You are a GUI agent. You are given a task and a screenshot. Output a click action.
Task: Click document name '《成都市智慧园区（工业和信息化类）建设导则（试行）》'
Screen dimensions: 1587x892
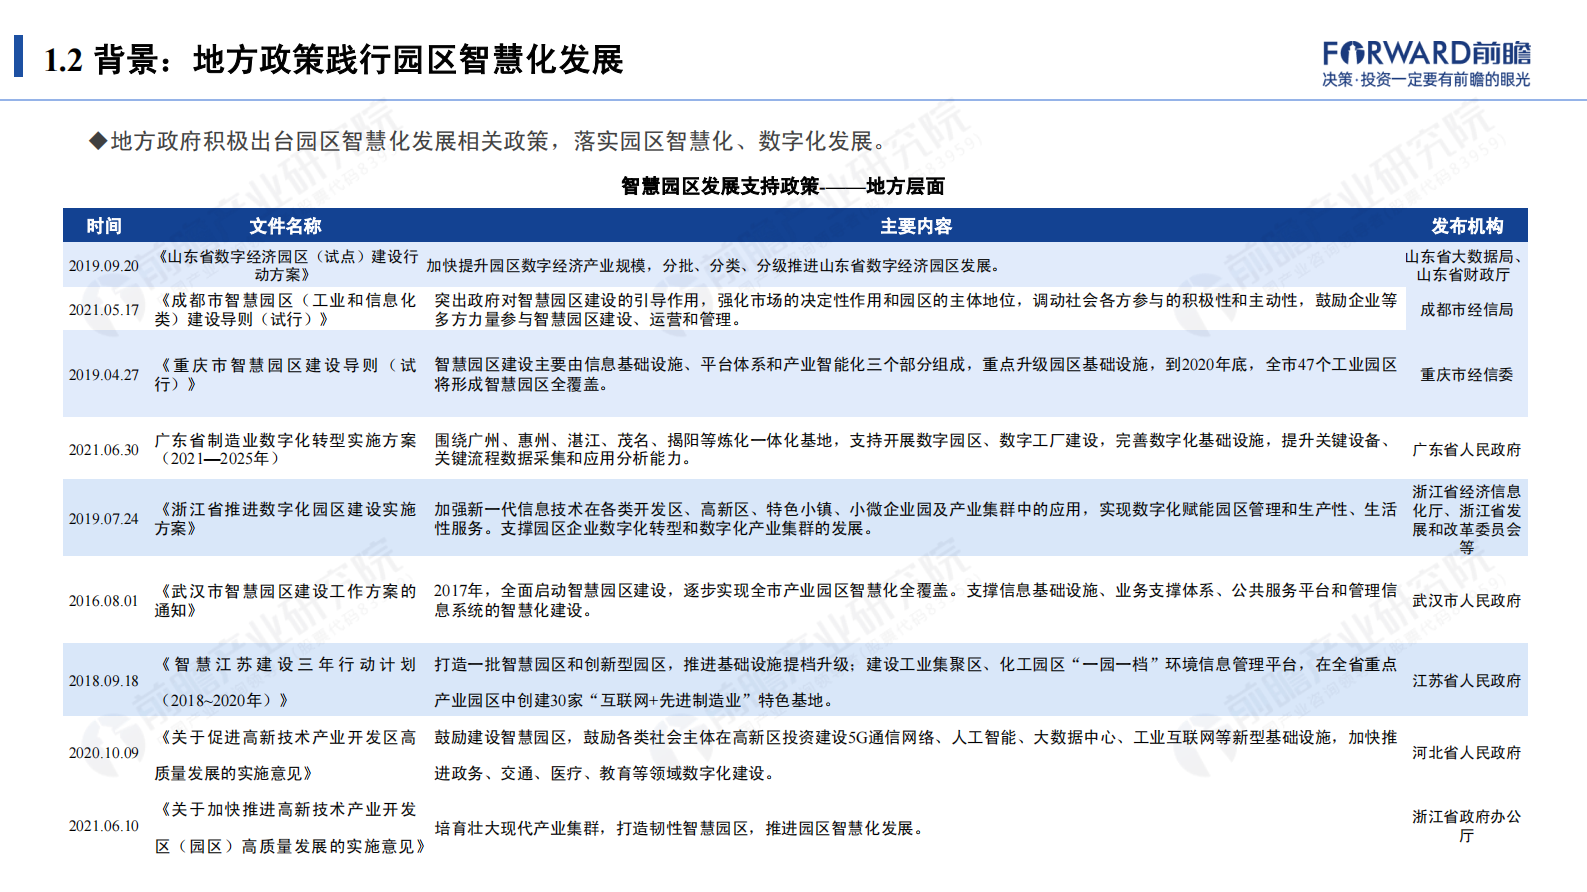[x=286, y=310]
